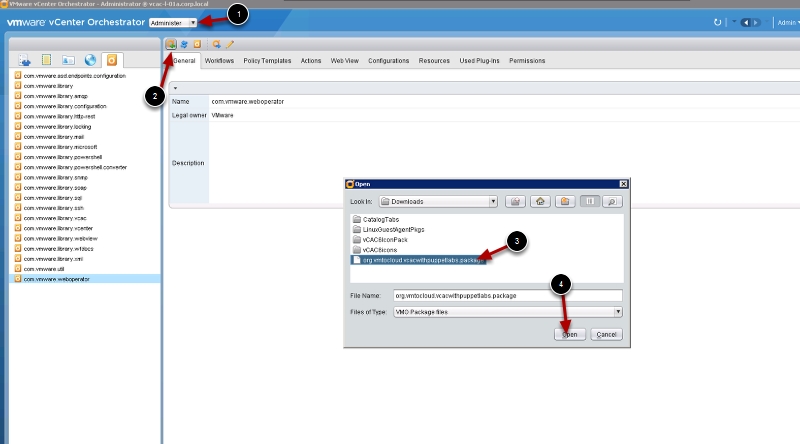Click Up One Level icon in Open dialog

(x=515, y=202)
